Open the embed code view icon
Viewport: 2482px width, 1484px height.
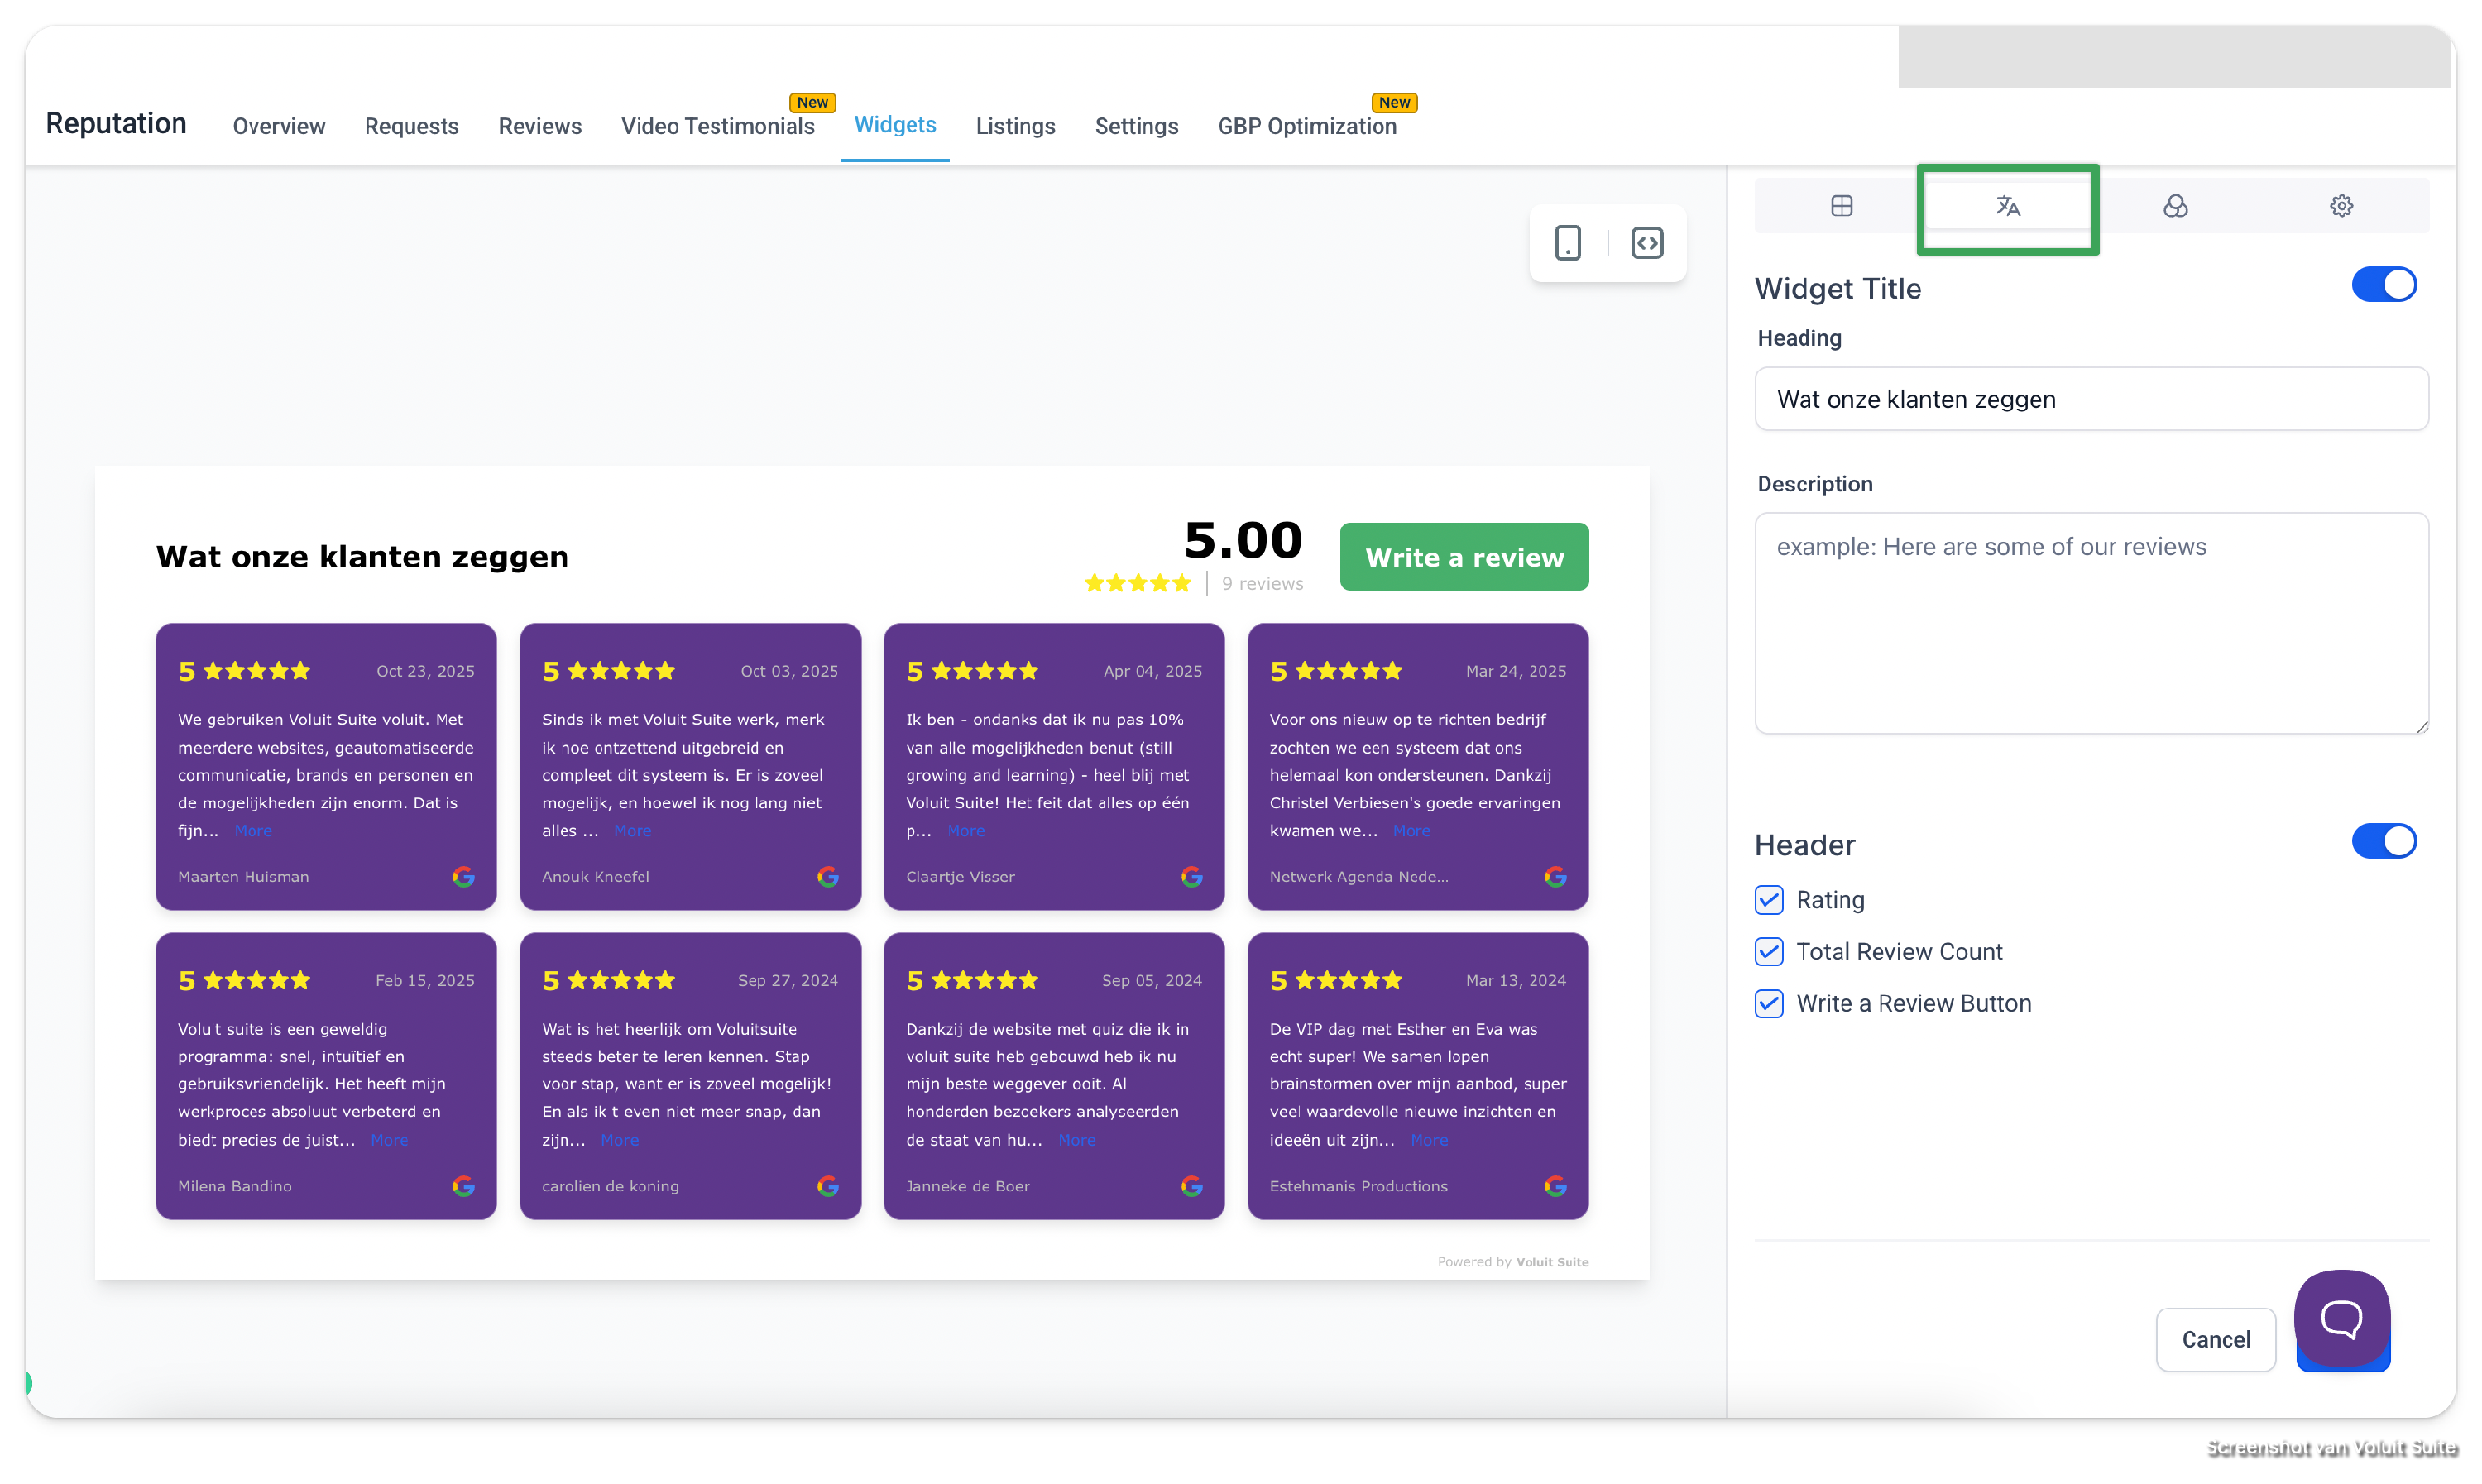(x=1647, y=243)
